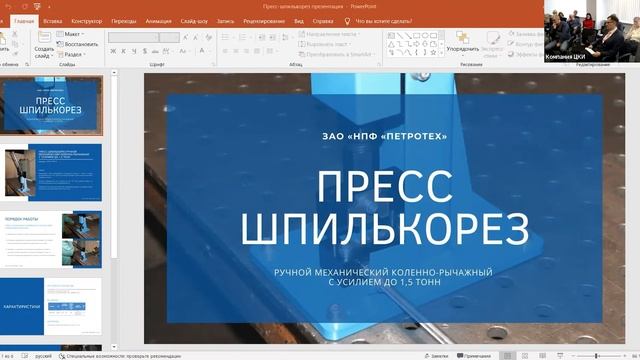Select slide 2 thumbnail with press photo

(52, 172)
